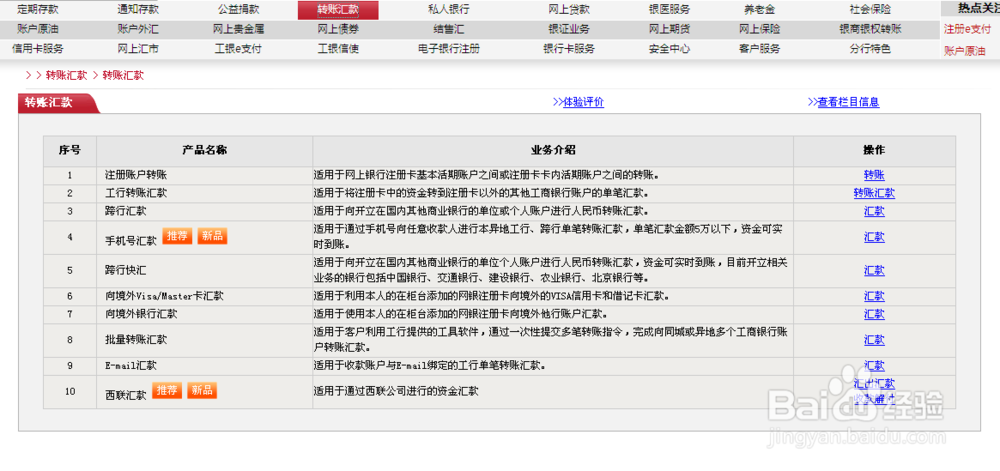Screen dimensions: 1000x471
Task: Click the 推荐 badge beside 手机号汇款
Action: (177, 236)
